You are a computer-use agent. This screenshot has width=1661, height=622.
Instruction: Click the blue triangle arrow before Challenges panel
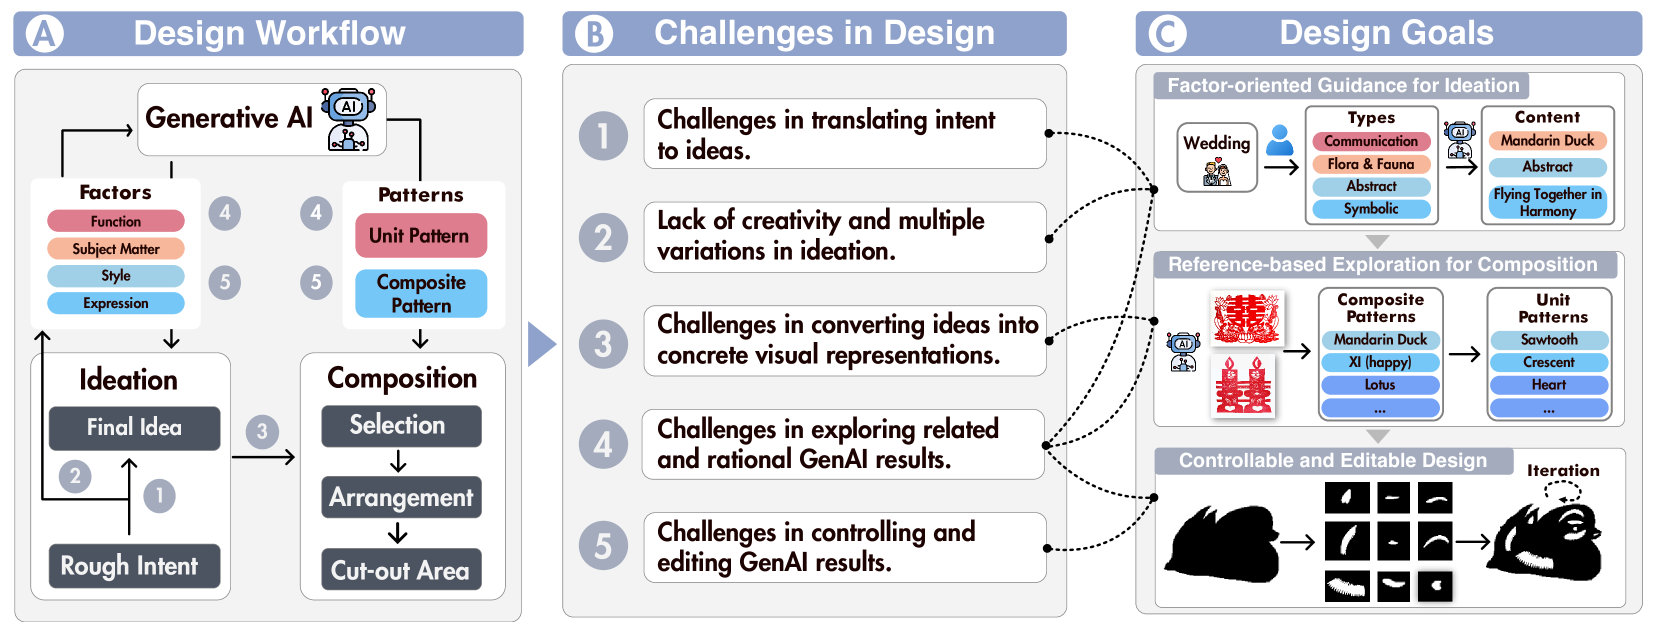tap(541, 344)
